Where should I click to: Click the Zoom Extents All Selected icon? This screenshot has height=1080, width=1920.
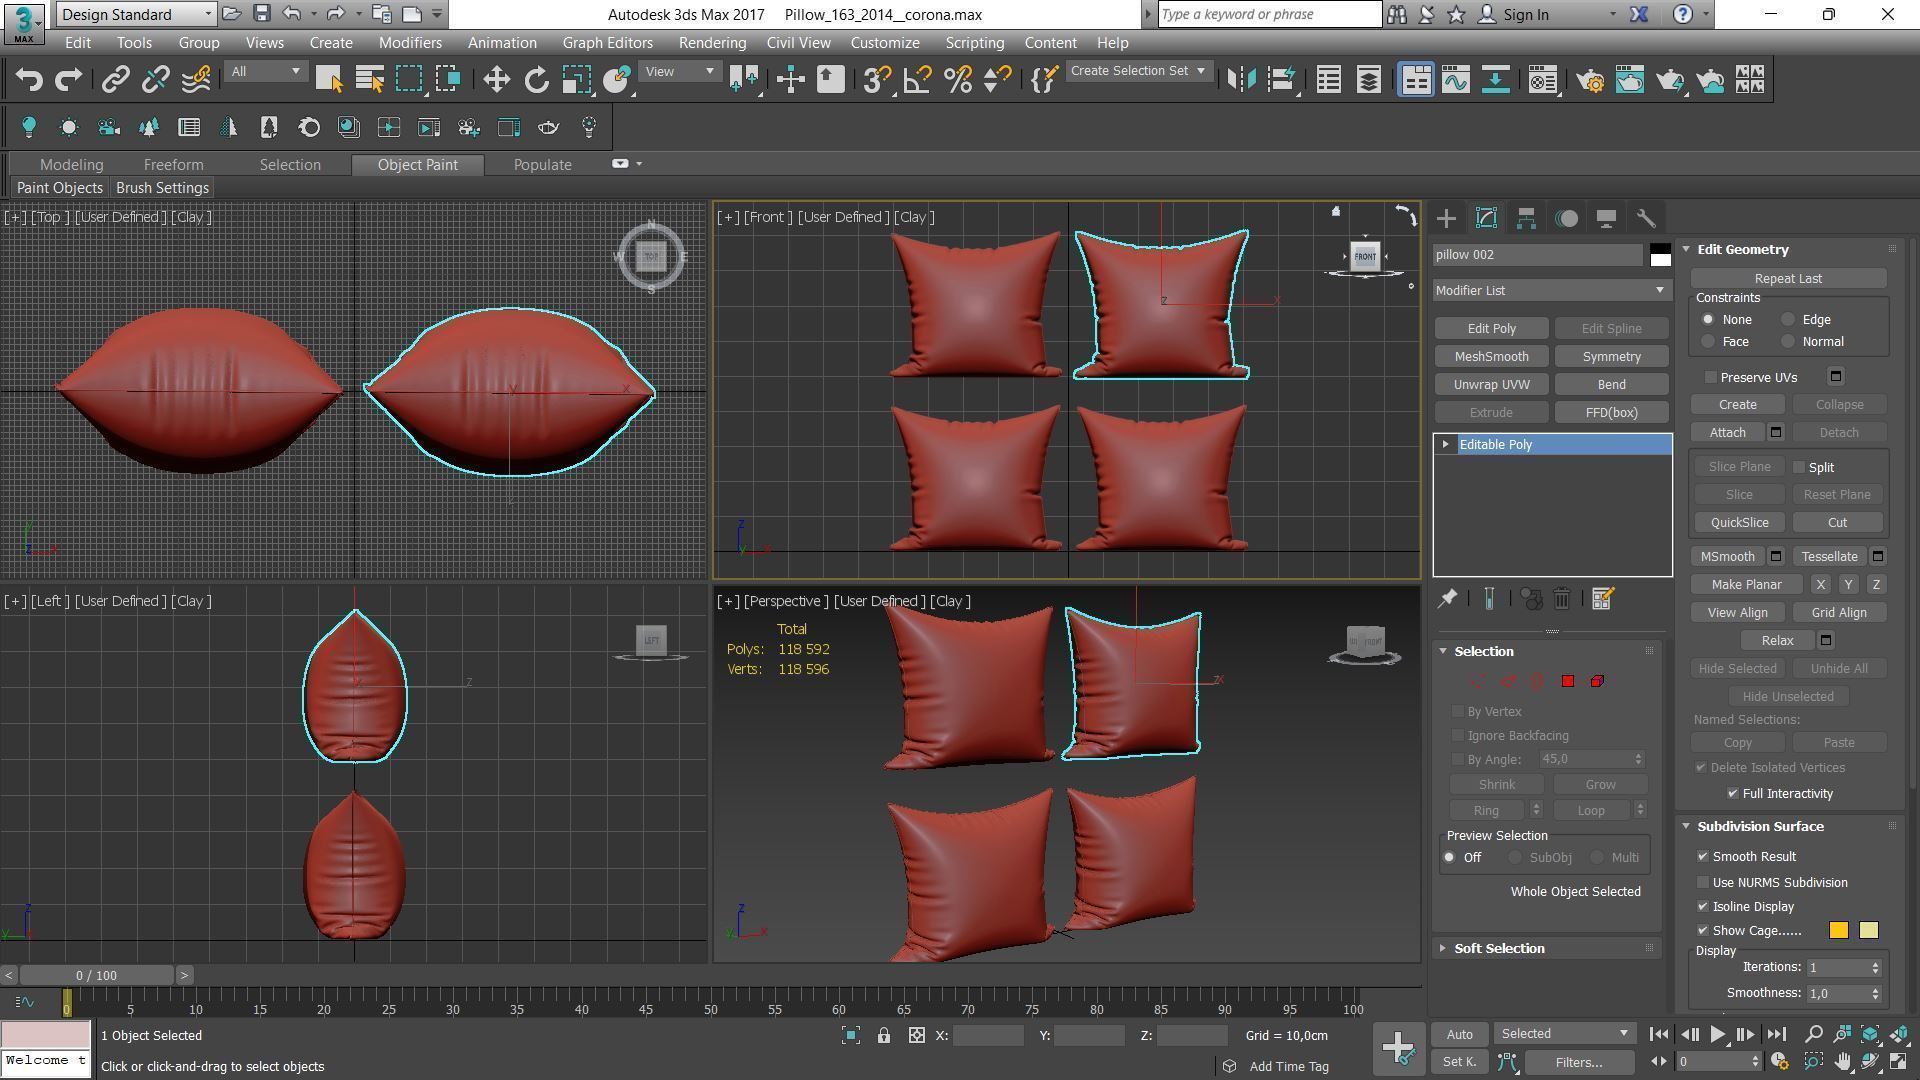point(1898,1035)
